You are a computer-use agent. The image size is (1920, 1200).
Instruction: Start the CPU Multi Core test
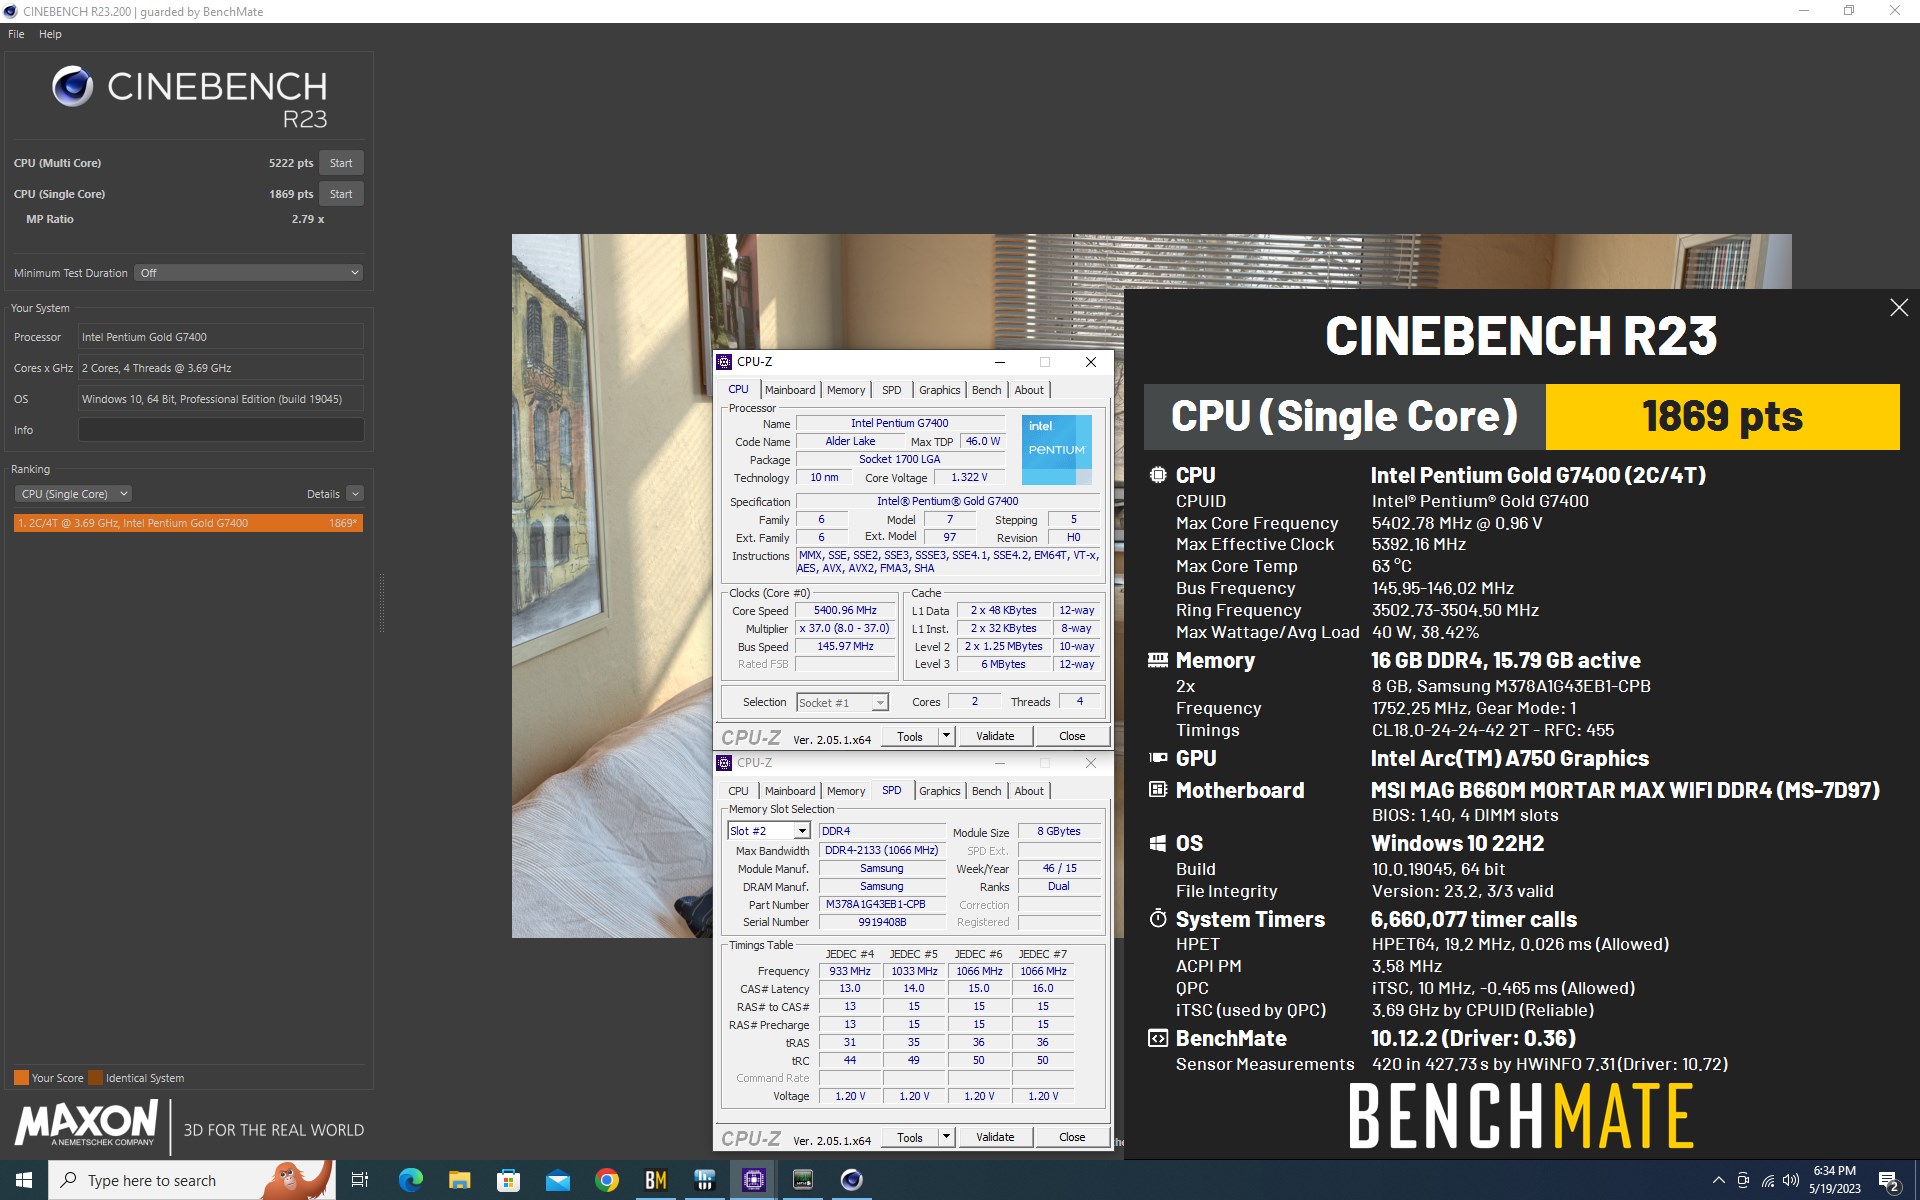(x=341, y=163)
